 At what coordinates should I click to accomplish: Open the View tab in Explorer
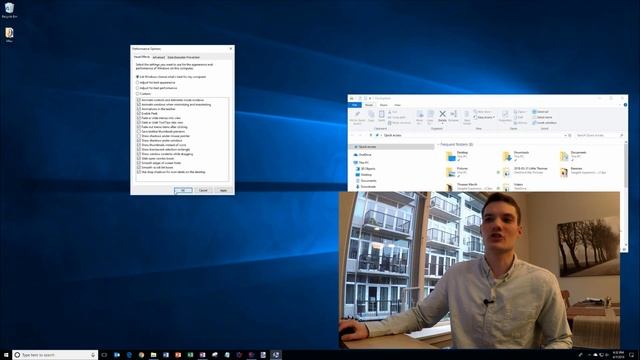pyautogui.click(x=398, y=105)
